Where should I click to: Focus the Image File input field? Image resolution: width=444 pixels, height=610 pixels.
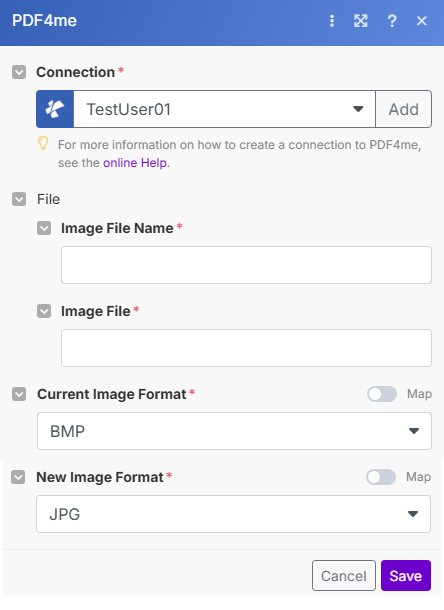tap(246, 348)
